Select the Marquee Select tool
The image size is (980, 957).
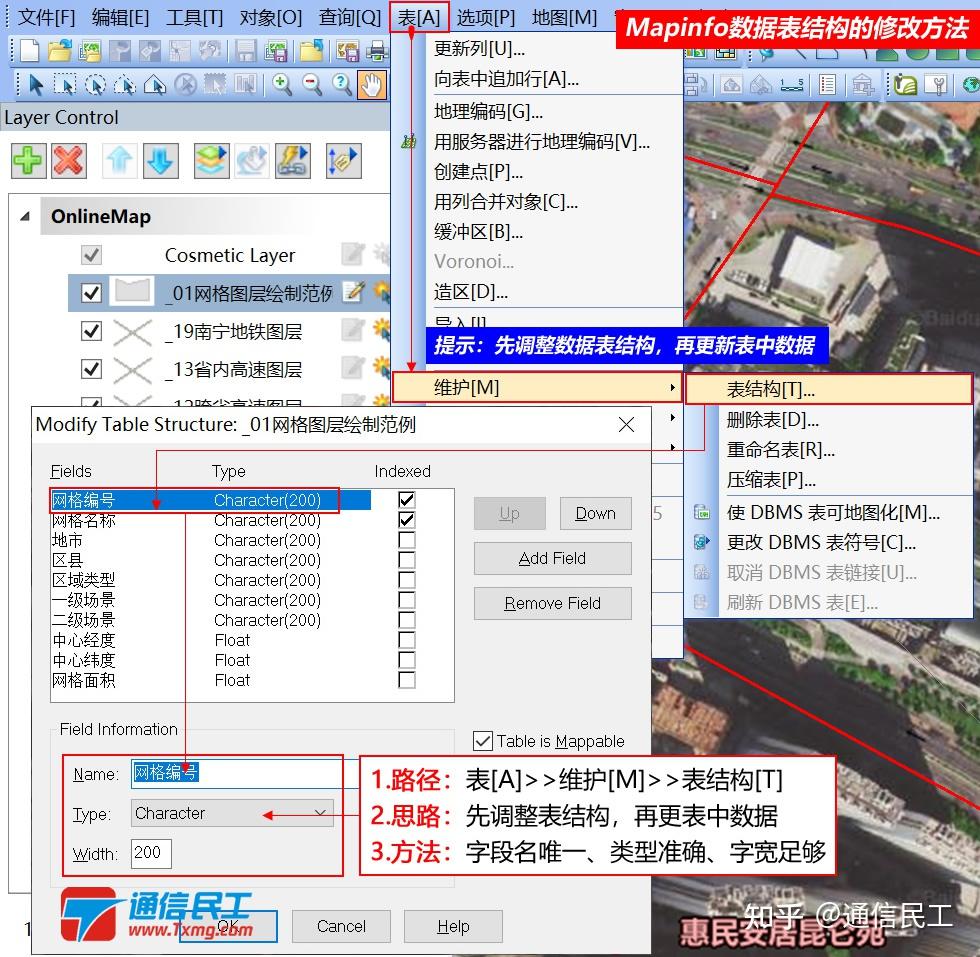[x=65, y=84]
